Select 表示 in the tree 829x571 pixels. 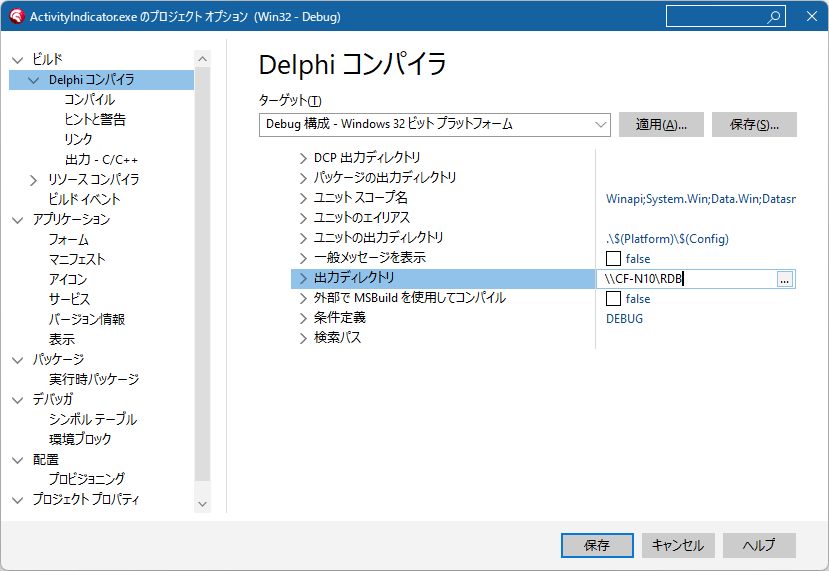[x=61, y=339]
